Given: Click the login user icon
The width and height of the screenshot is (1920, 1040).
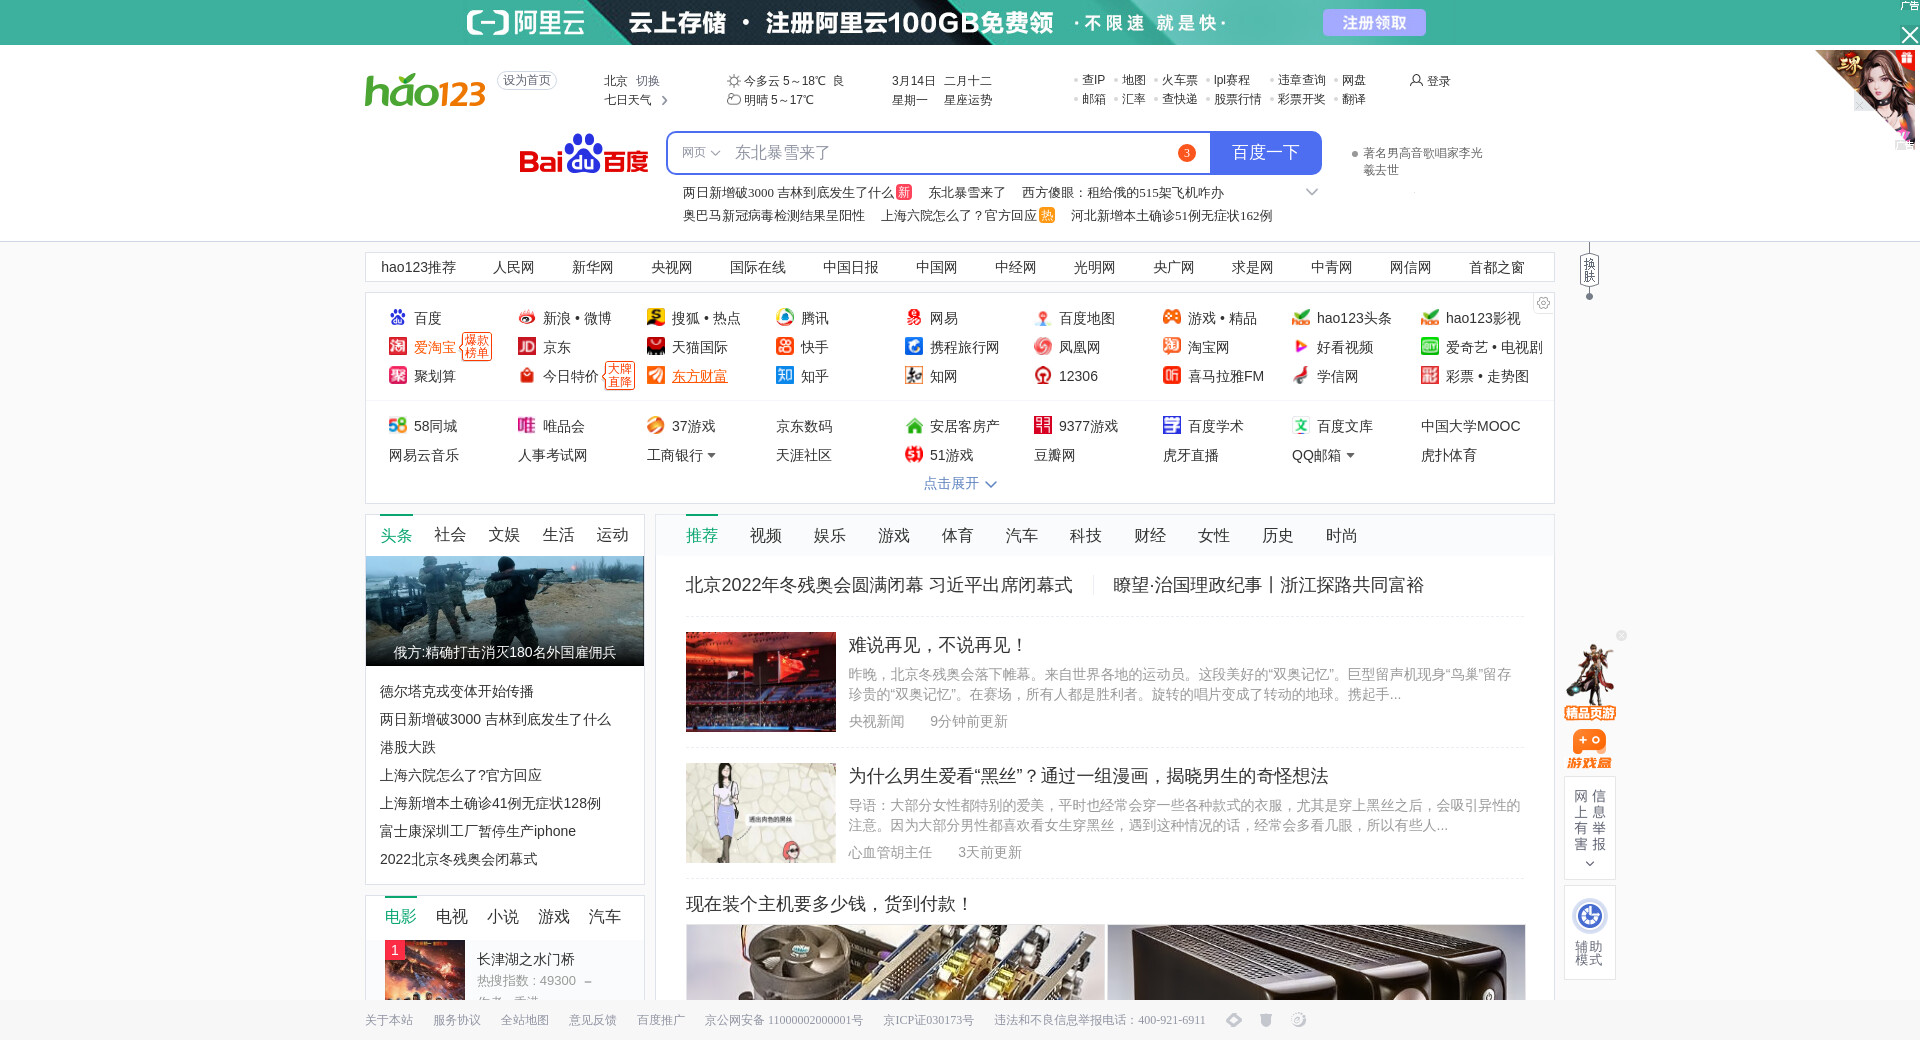Looking at the screenshot, I should pos(1416,80).
